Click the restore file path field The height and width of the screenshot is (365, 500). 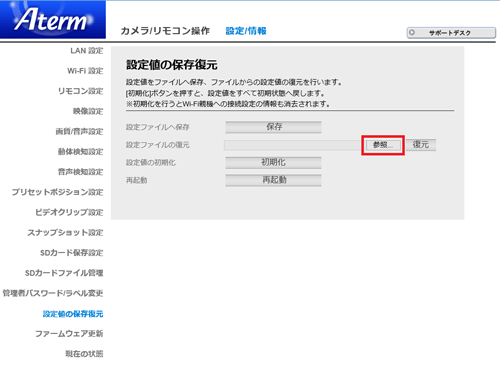pyautogui.click(x=293, y=145)
